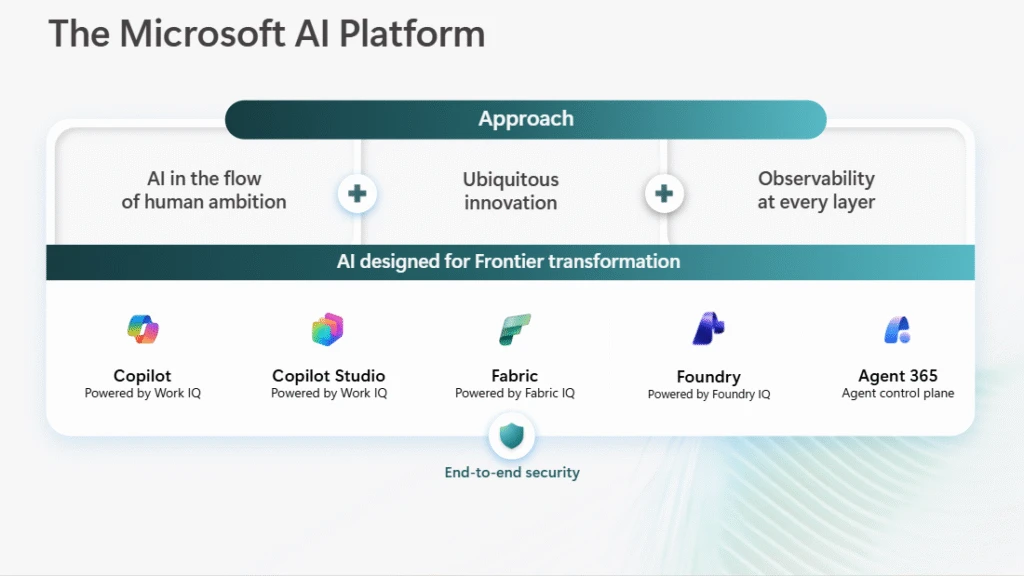
Task: Click the End-to-end security shield icon
Action: click(512, 435)
